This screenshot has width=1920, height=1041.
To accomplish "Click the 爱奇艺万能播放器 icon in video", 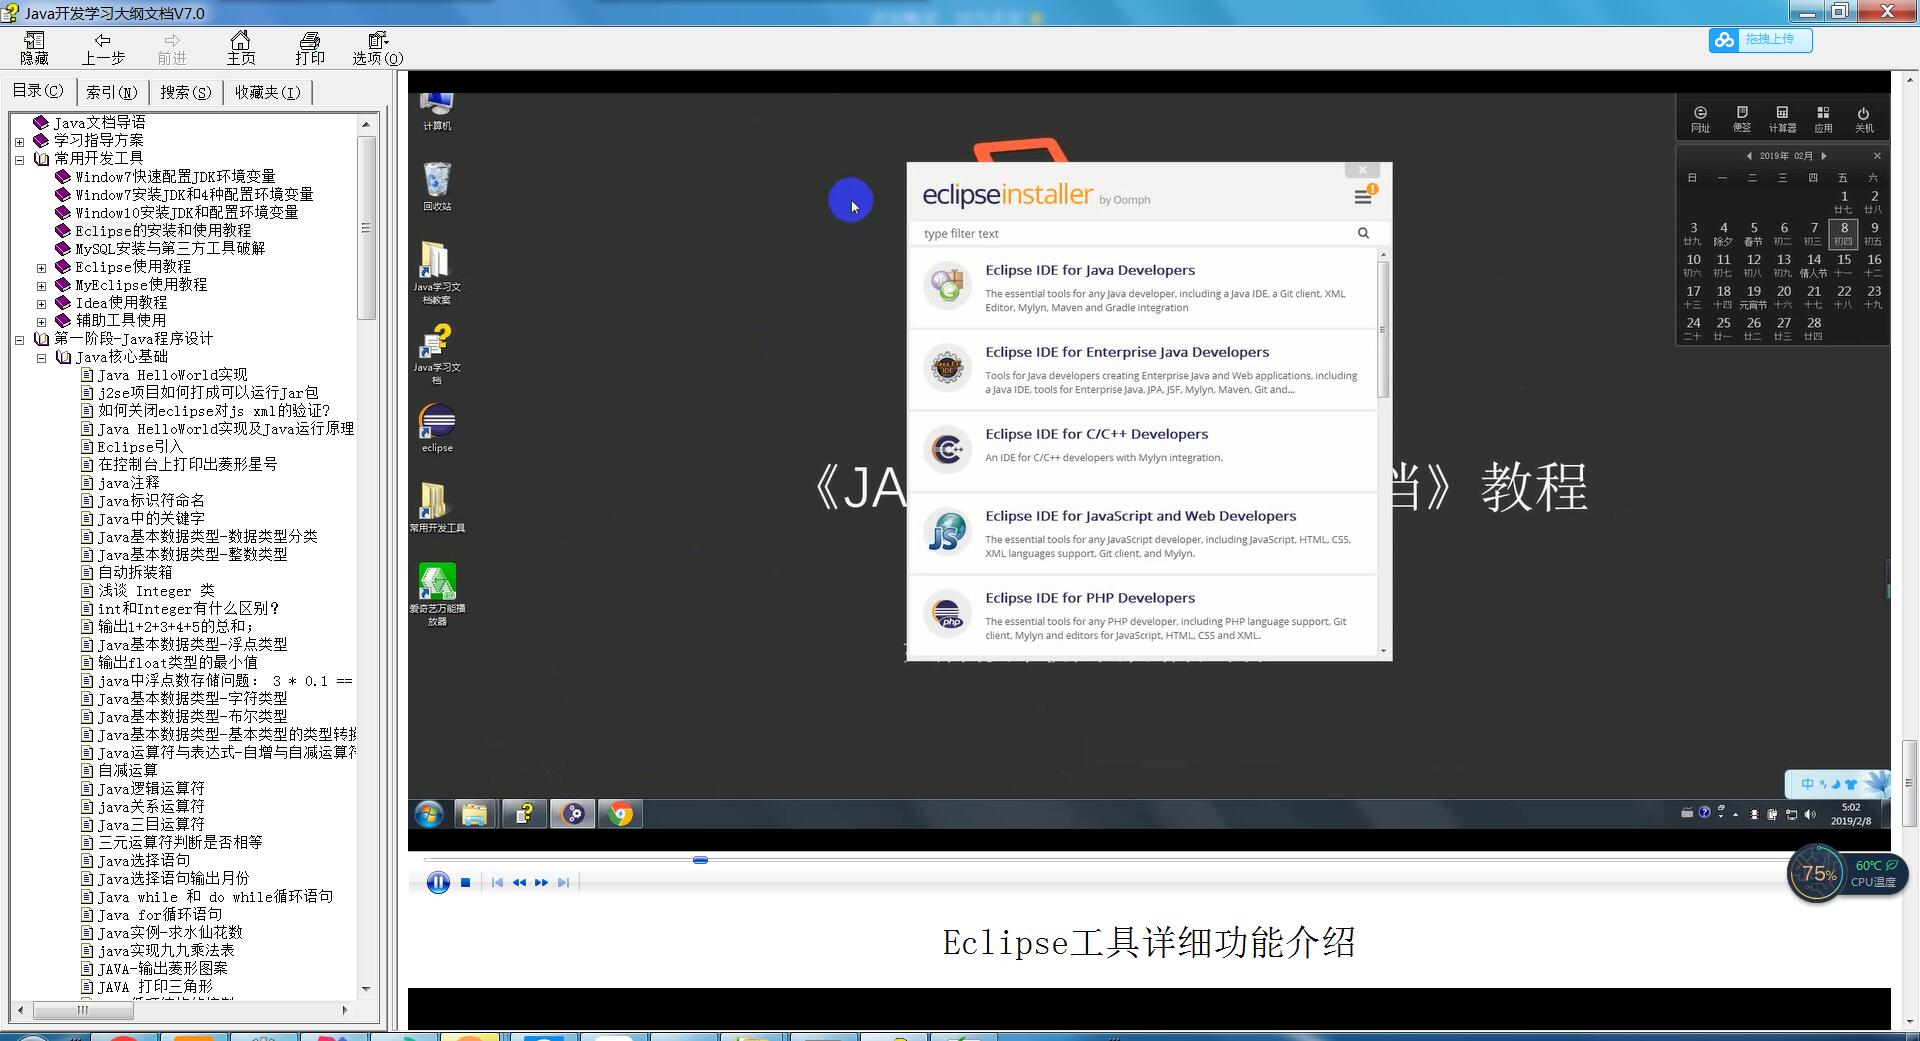I will [x=437, y=594].
